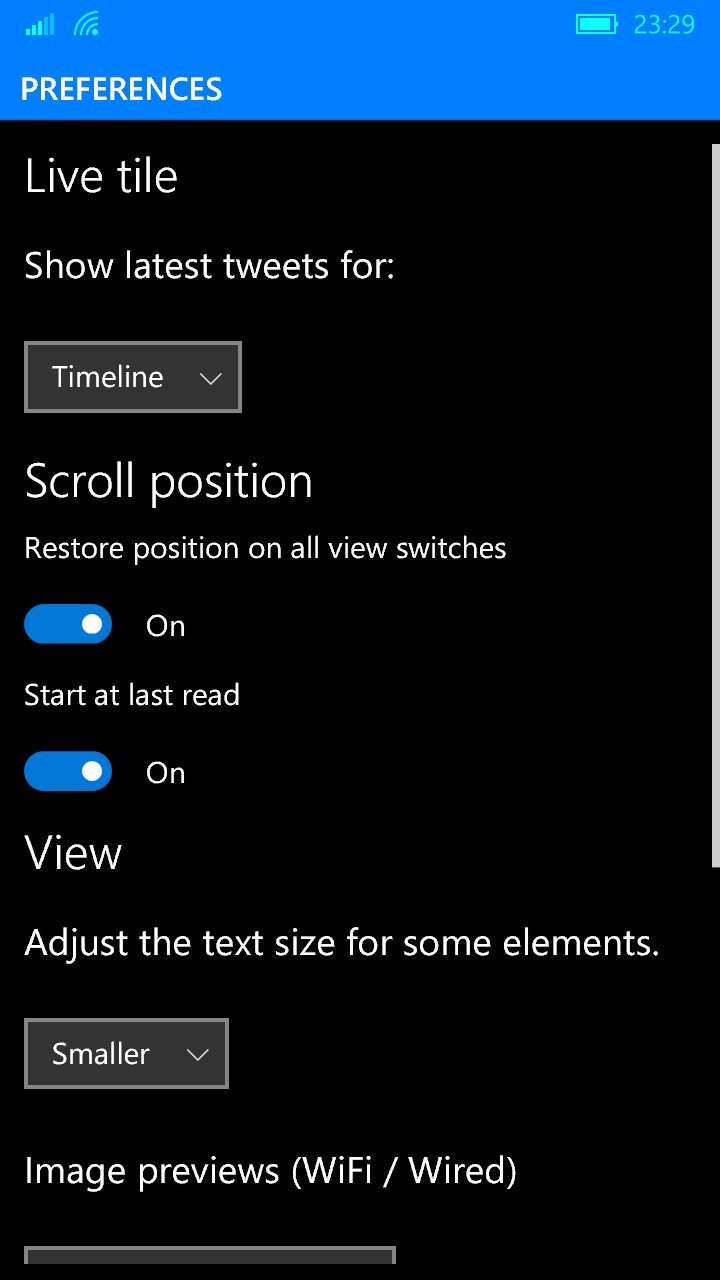Tap the Image previews (WiFi / Wired) label
The width and height of the screenshot is (720, 1280).
pyautogui.click(x=270, y=1171)
